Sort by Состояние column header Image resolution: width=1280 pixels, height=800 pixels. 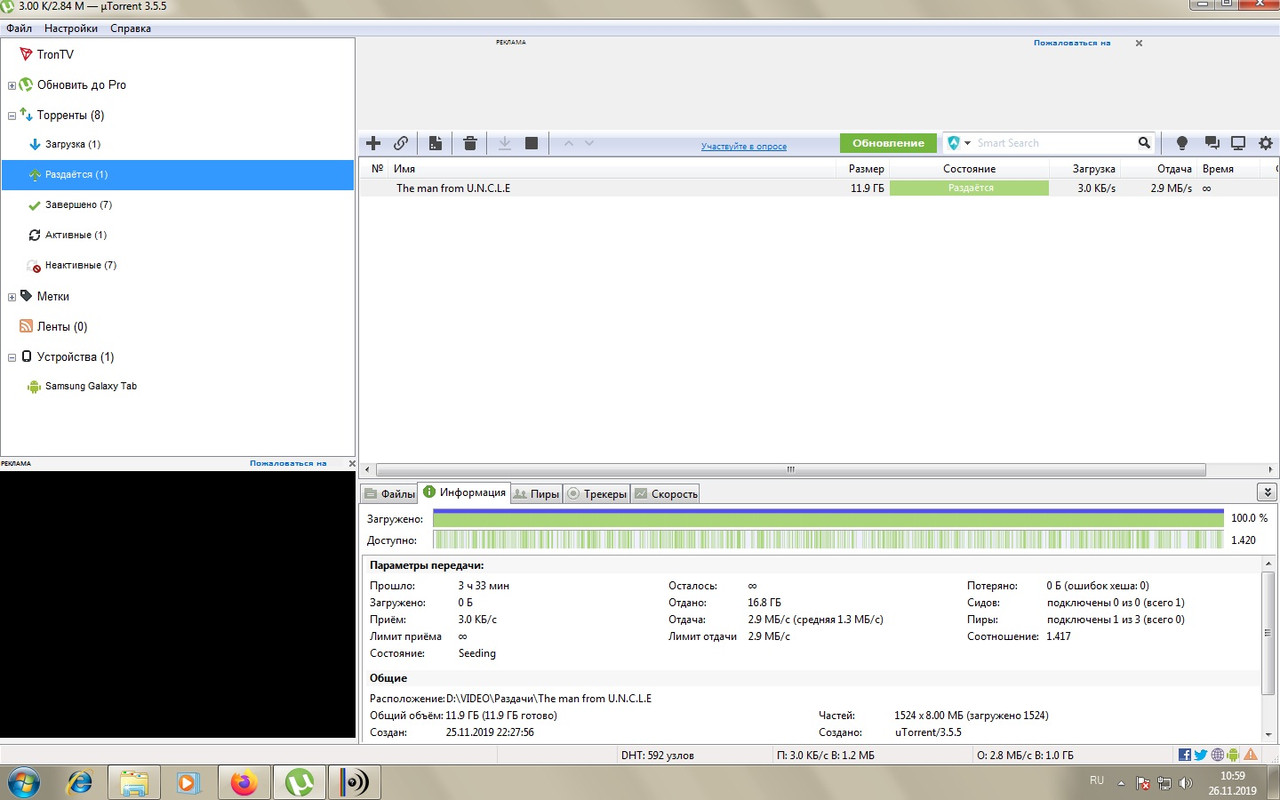pyautogui.click(x=969, y=169)
